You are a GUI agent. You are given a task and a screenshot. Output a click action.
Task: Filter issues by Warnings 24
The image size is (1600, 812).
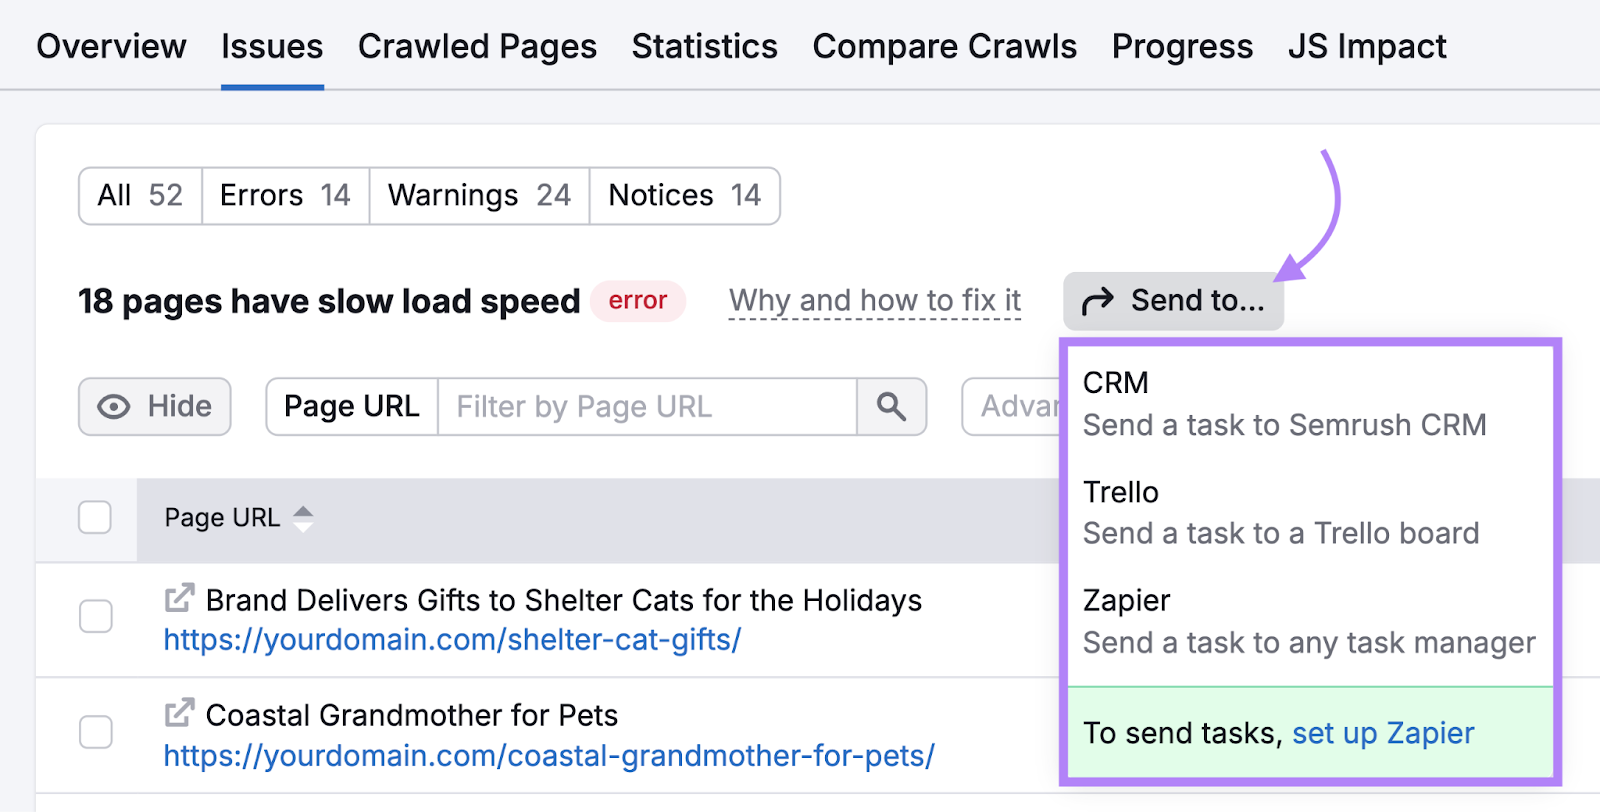479,195
